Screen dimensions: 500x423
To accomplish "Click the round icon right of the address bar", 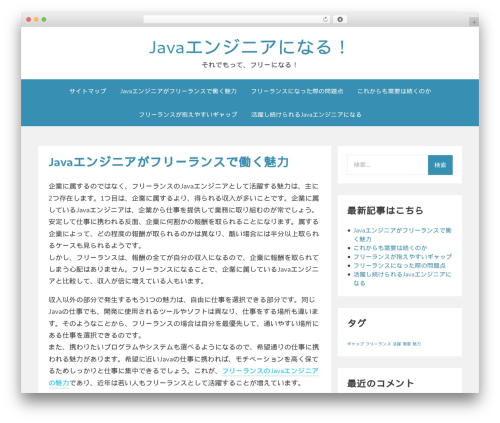I will (340, 20).
